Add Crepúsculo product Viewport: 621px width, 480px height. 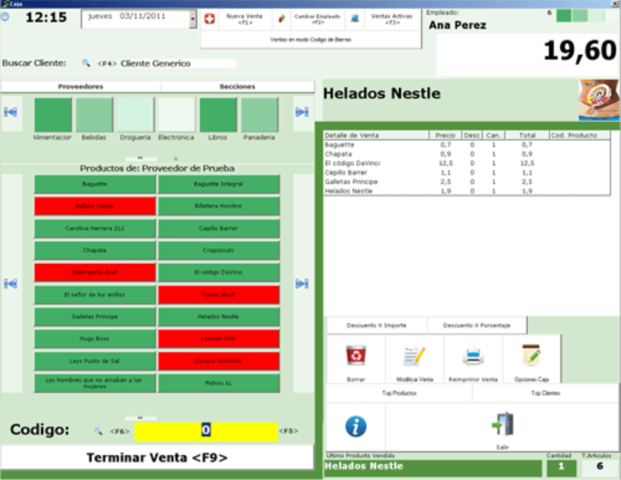click(219, 250)
